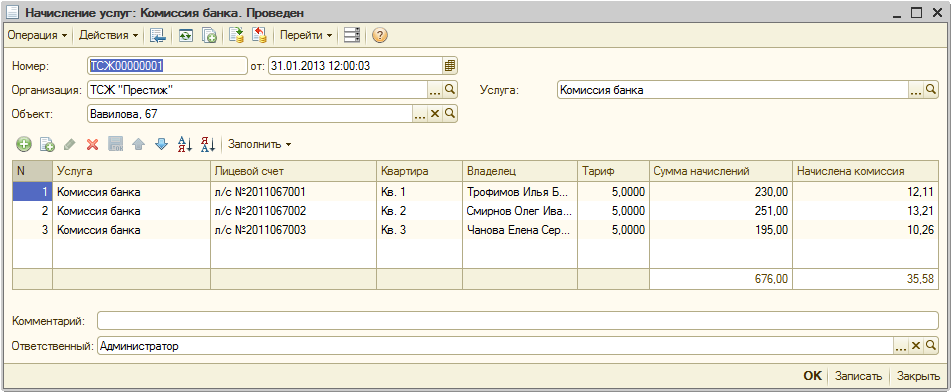This screenshot has height=392, width=951.
Task: Open calendar picker in the date field
Action: point(449,66)
